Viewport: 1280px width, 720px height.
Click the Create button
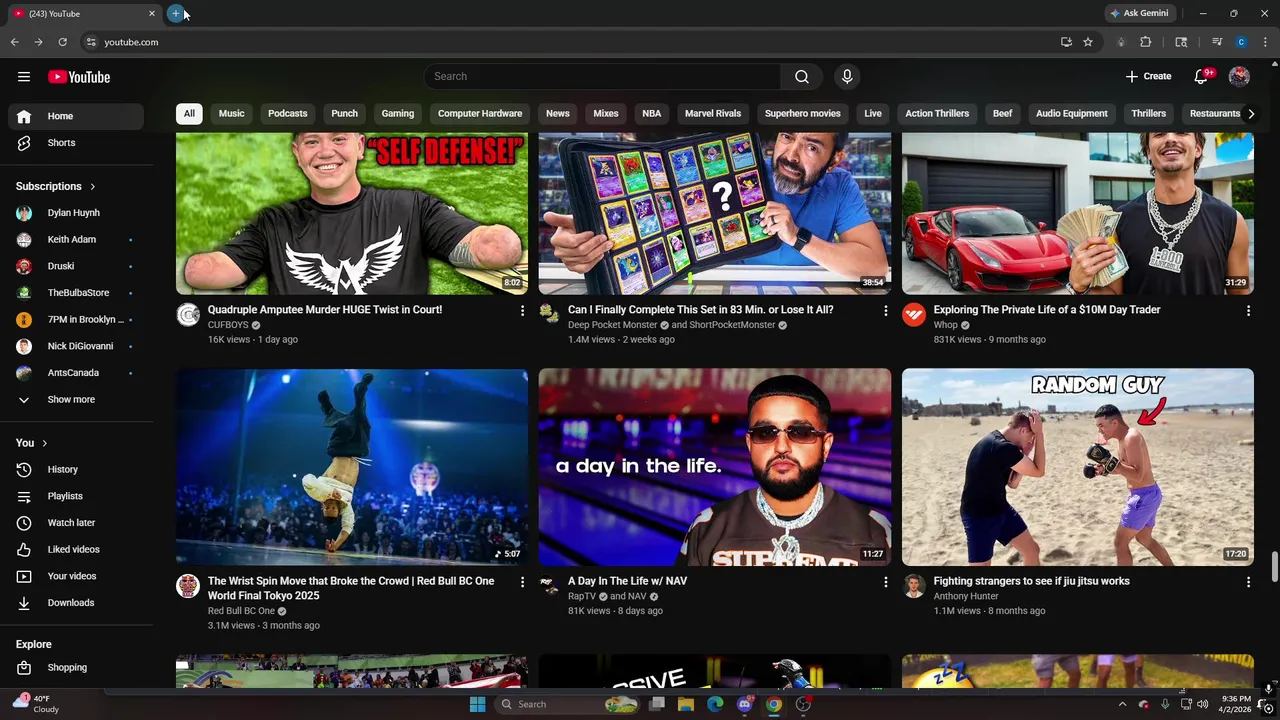pos(1148,77)
